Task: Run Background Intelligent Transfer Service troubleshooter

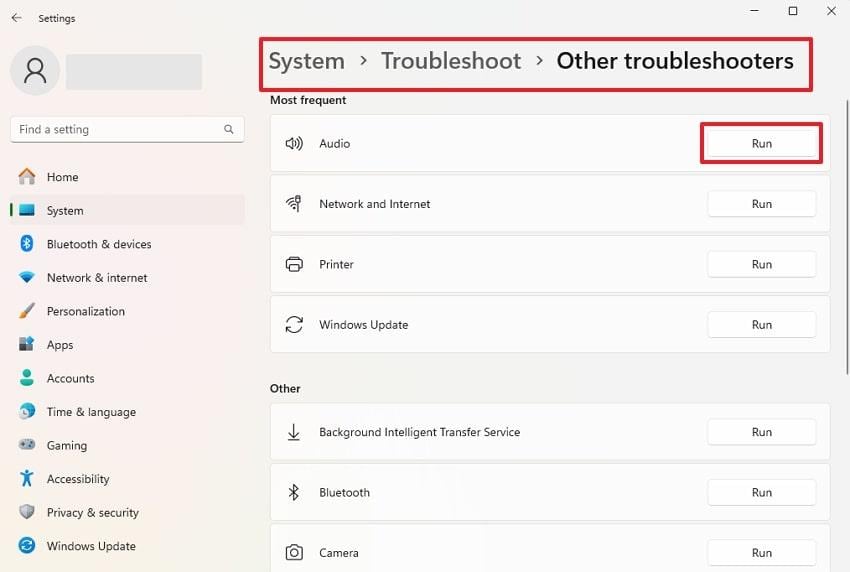Action: click(762, 432)
